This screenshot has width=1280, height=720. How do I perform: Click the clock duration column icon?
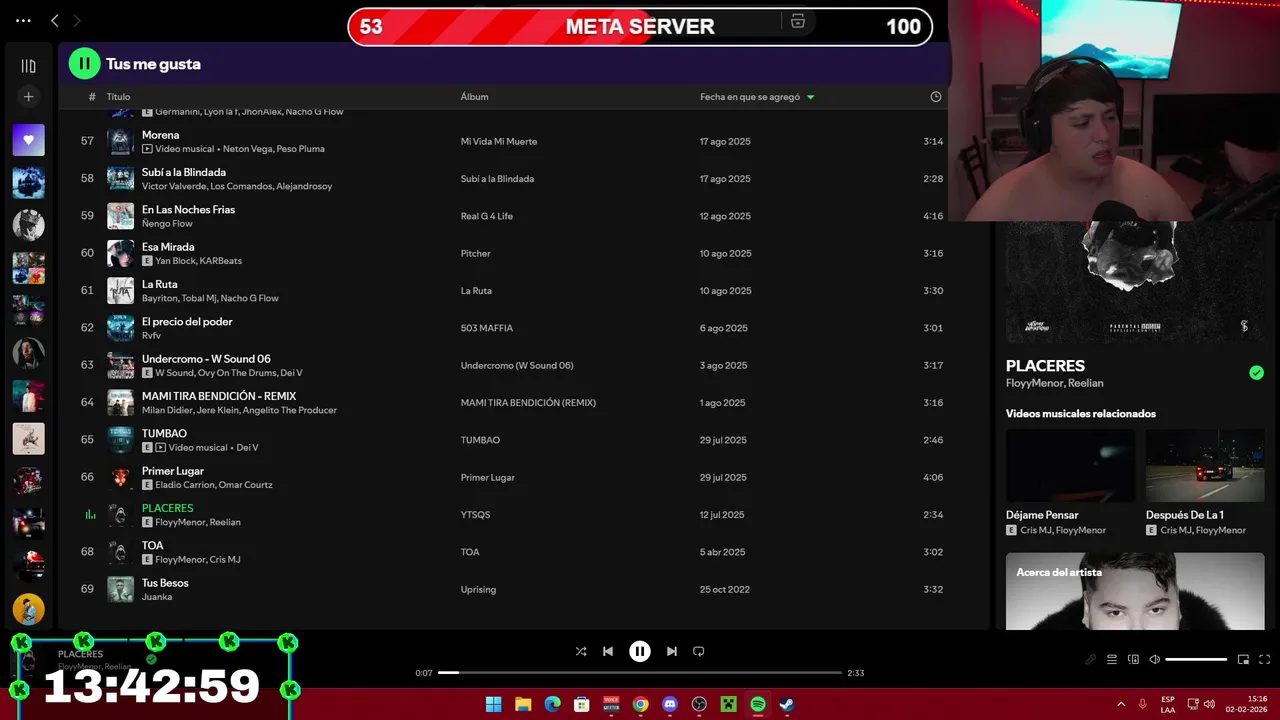click(x=936, y=97)
